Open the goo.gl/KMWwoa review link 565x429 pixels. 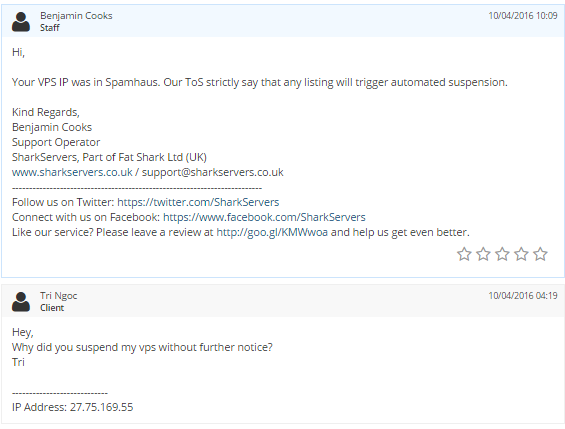pyautogui.click(x=272, y=232)
